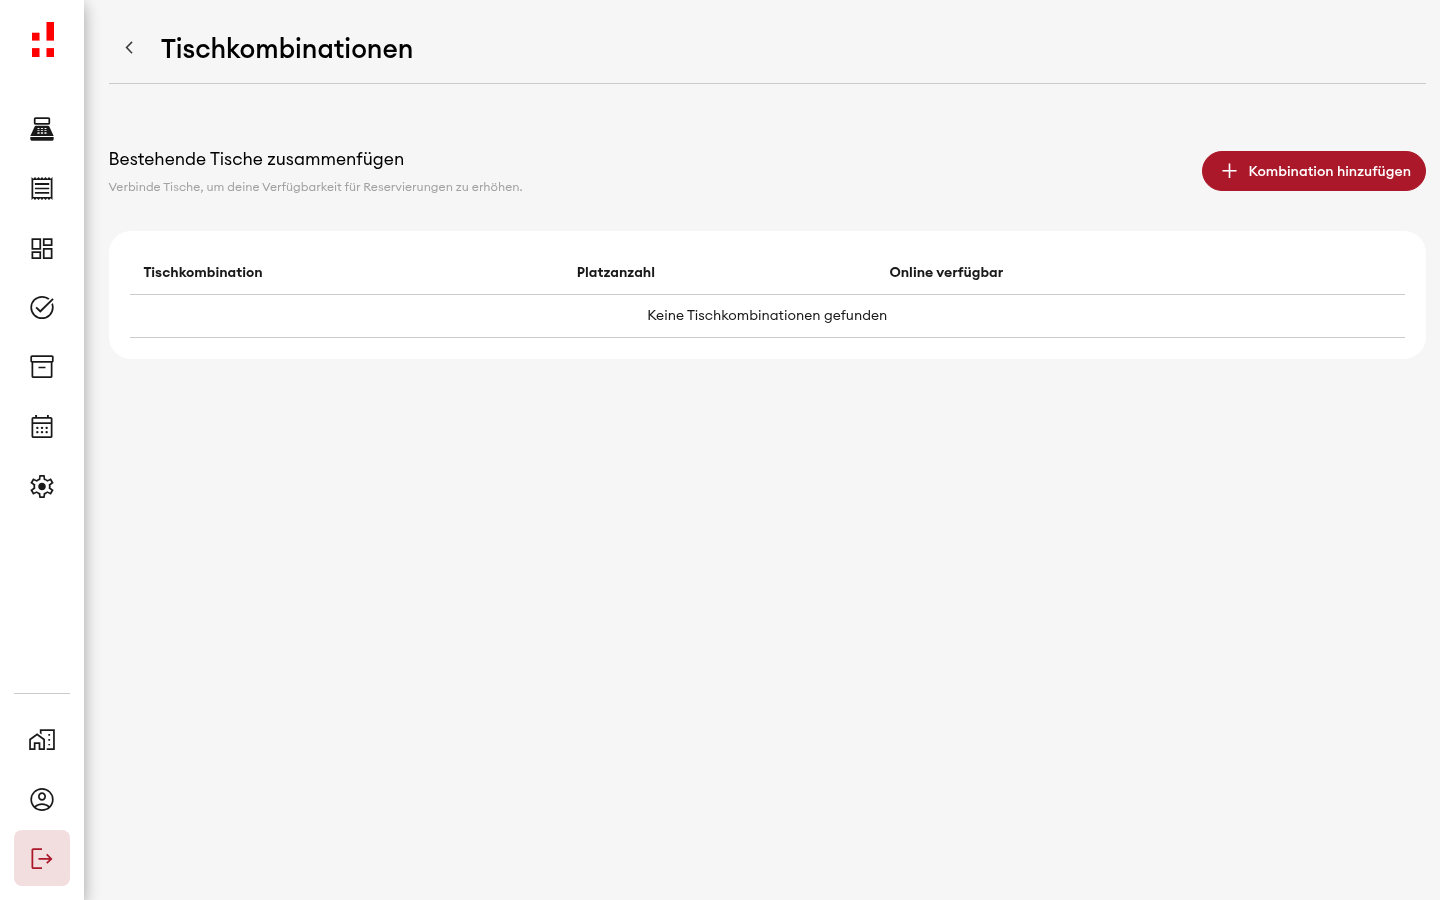Go back using the left chevron arrow

click(x=129, y=48)
